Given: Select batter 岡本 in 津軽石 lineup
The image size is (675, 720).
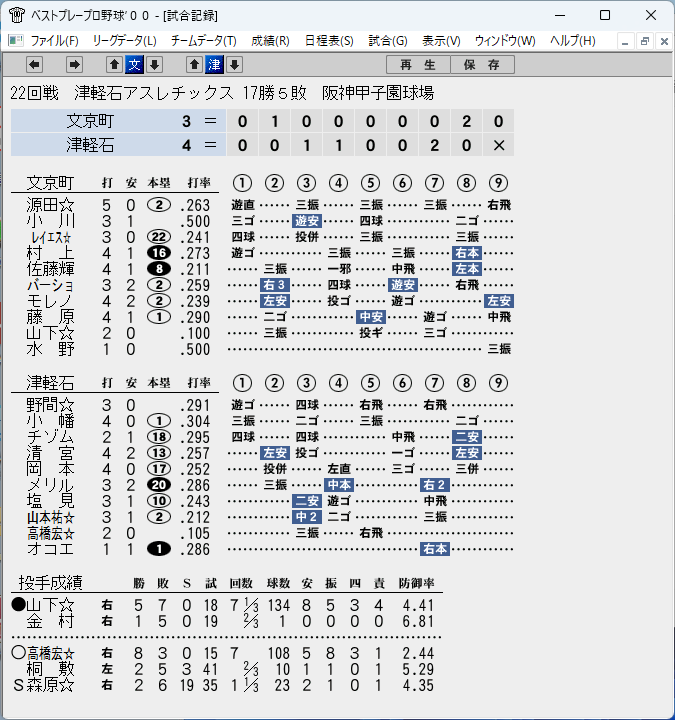Looking at the screenshot, I should (50, 469).
